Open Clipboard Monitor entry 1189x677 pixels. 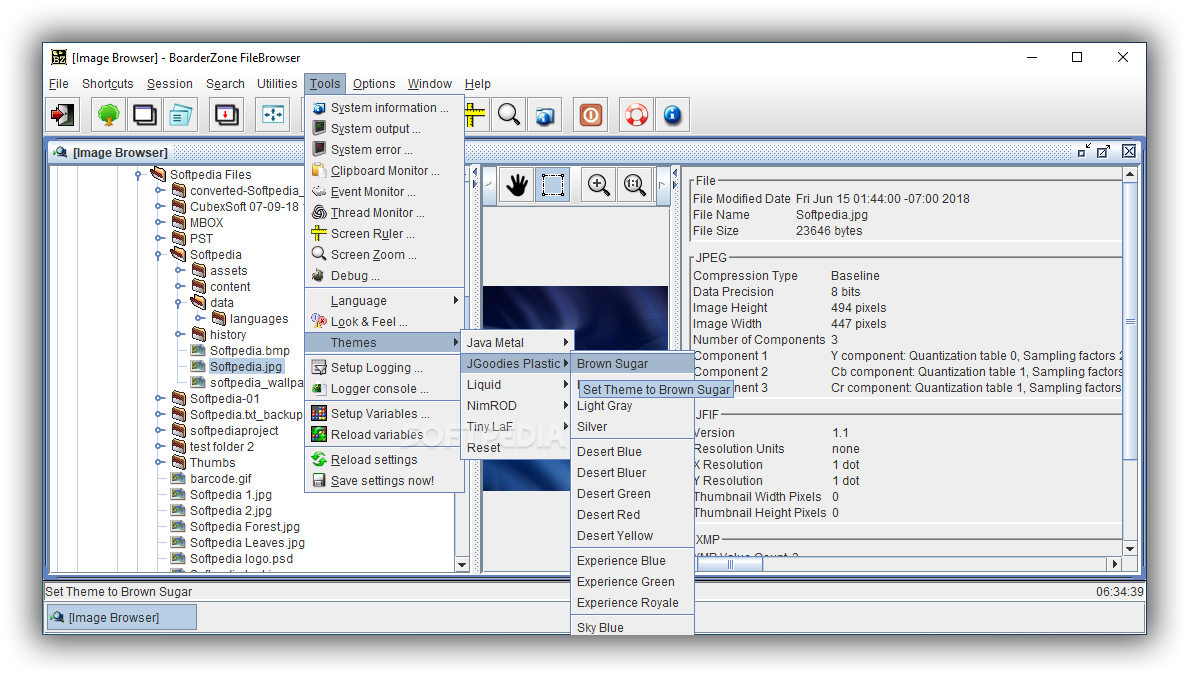click(x=384, y=171)
